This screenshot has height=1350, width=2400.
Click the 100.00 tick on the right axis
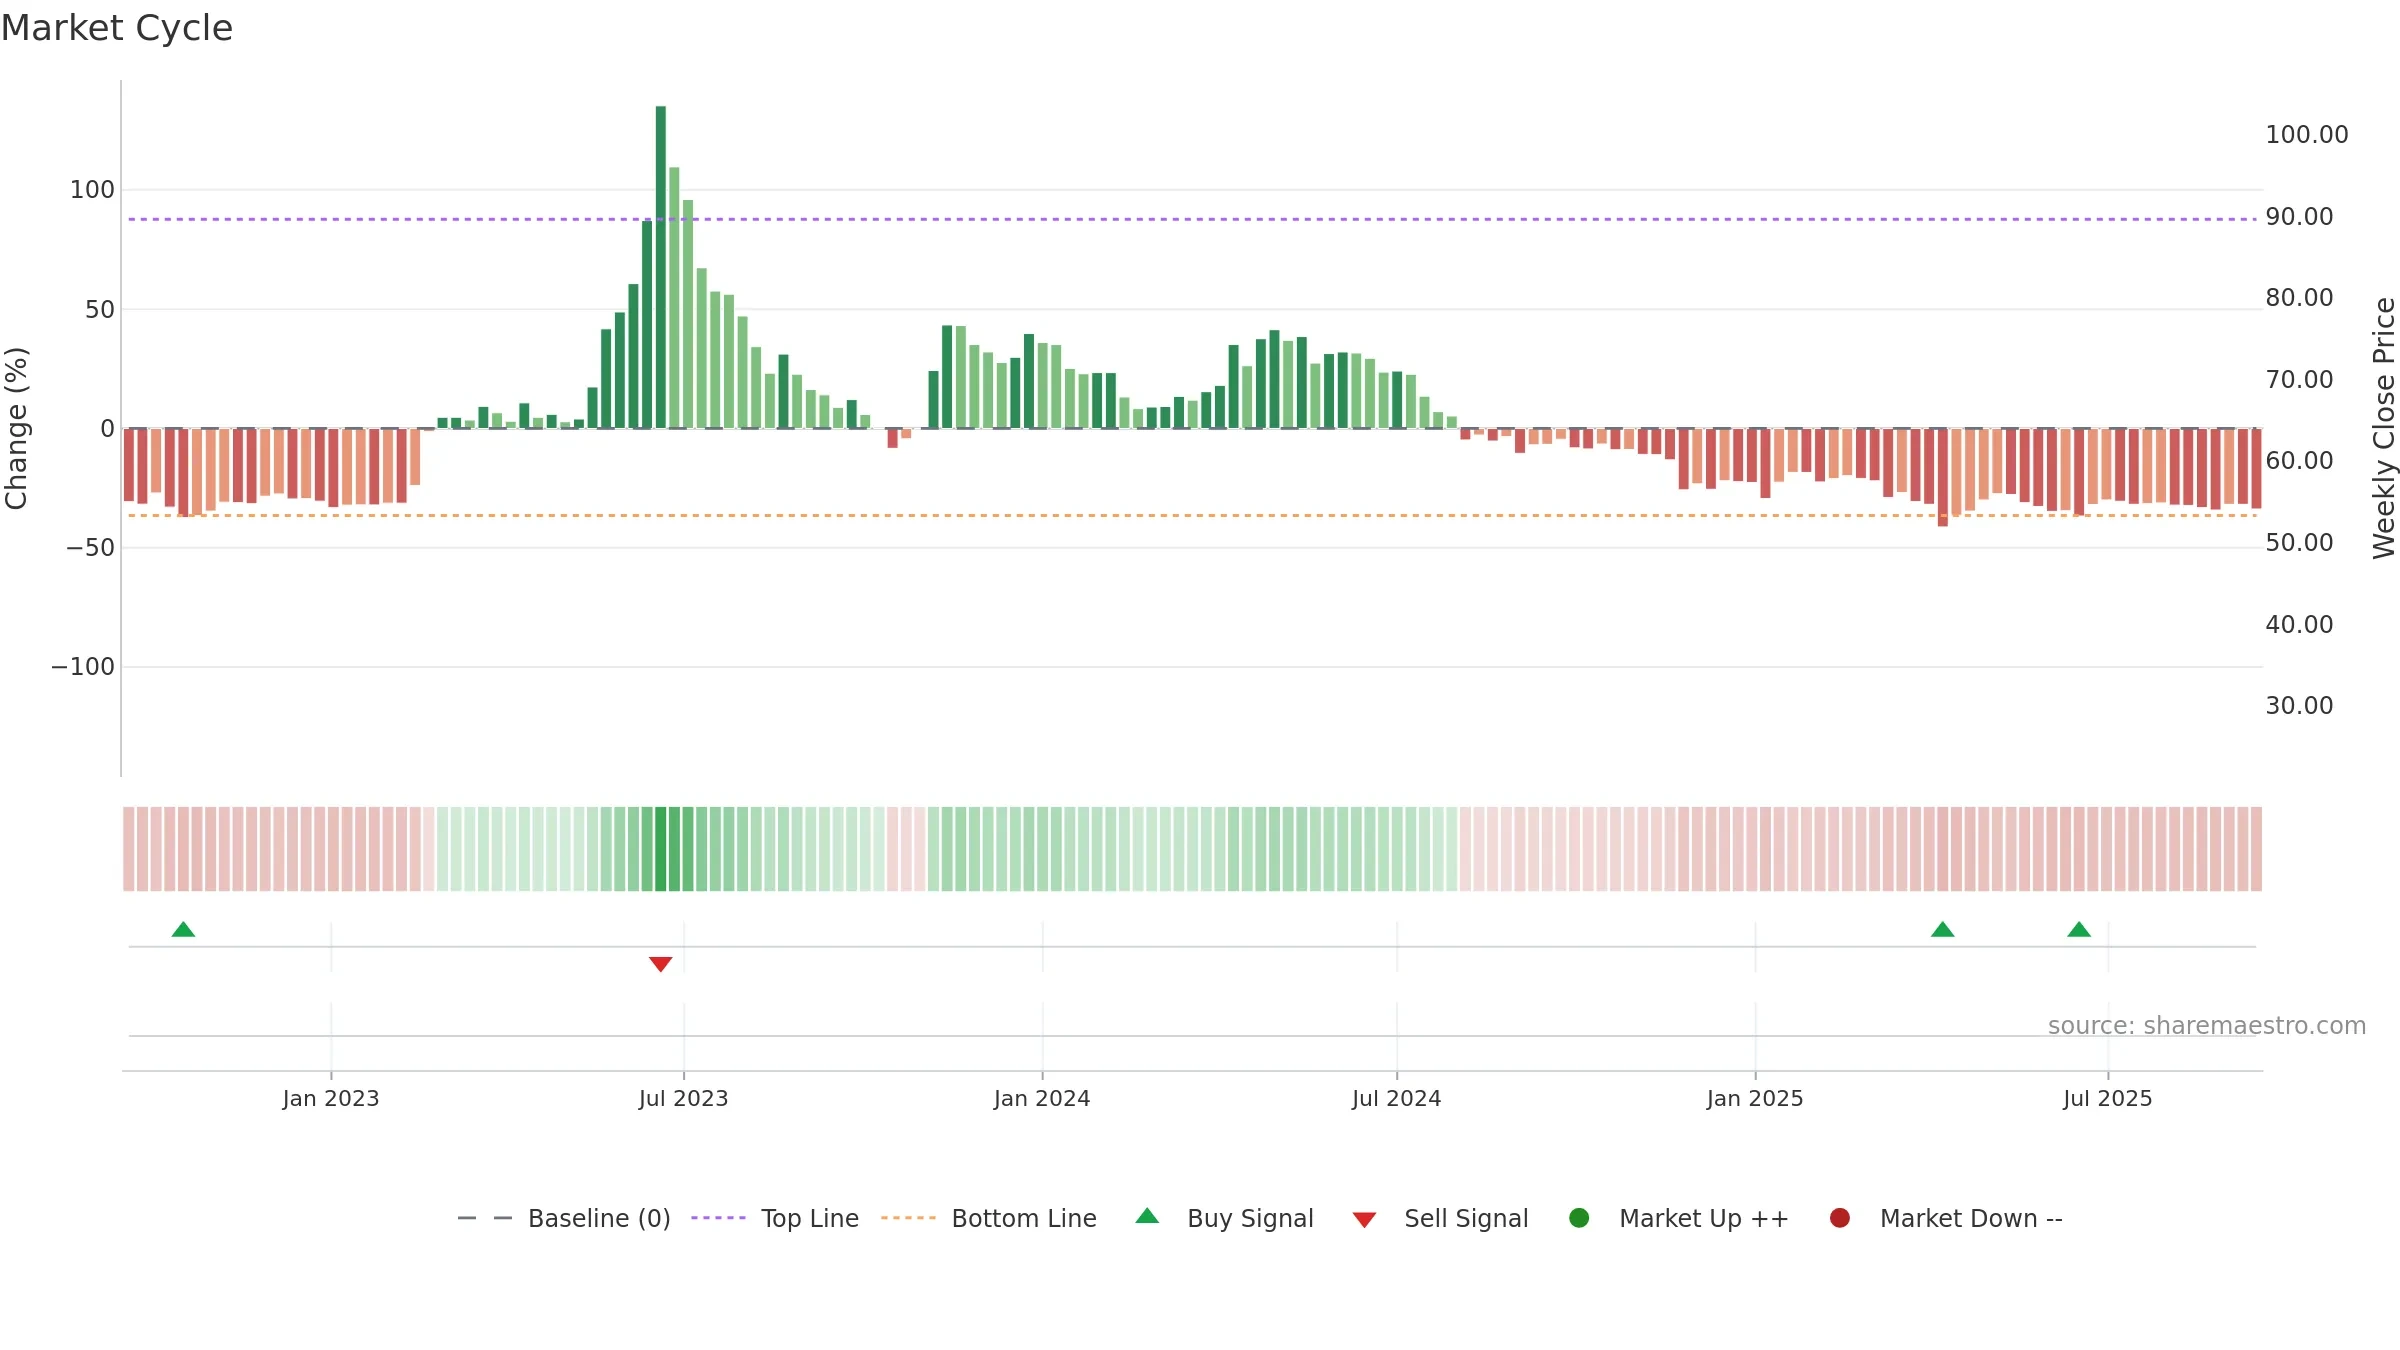point(2307,135)
